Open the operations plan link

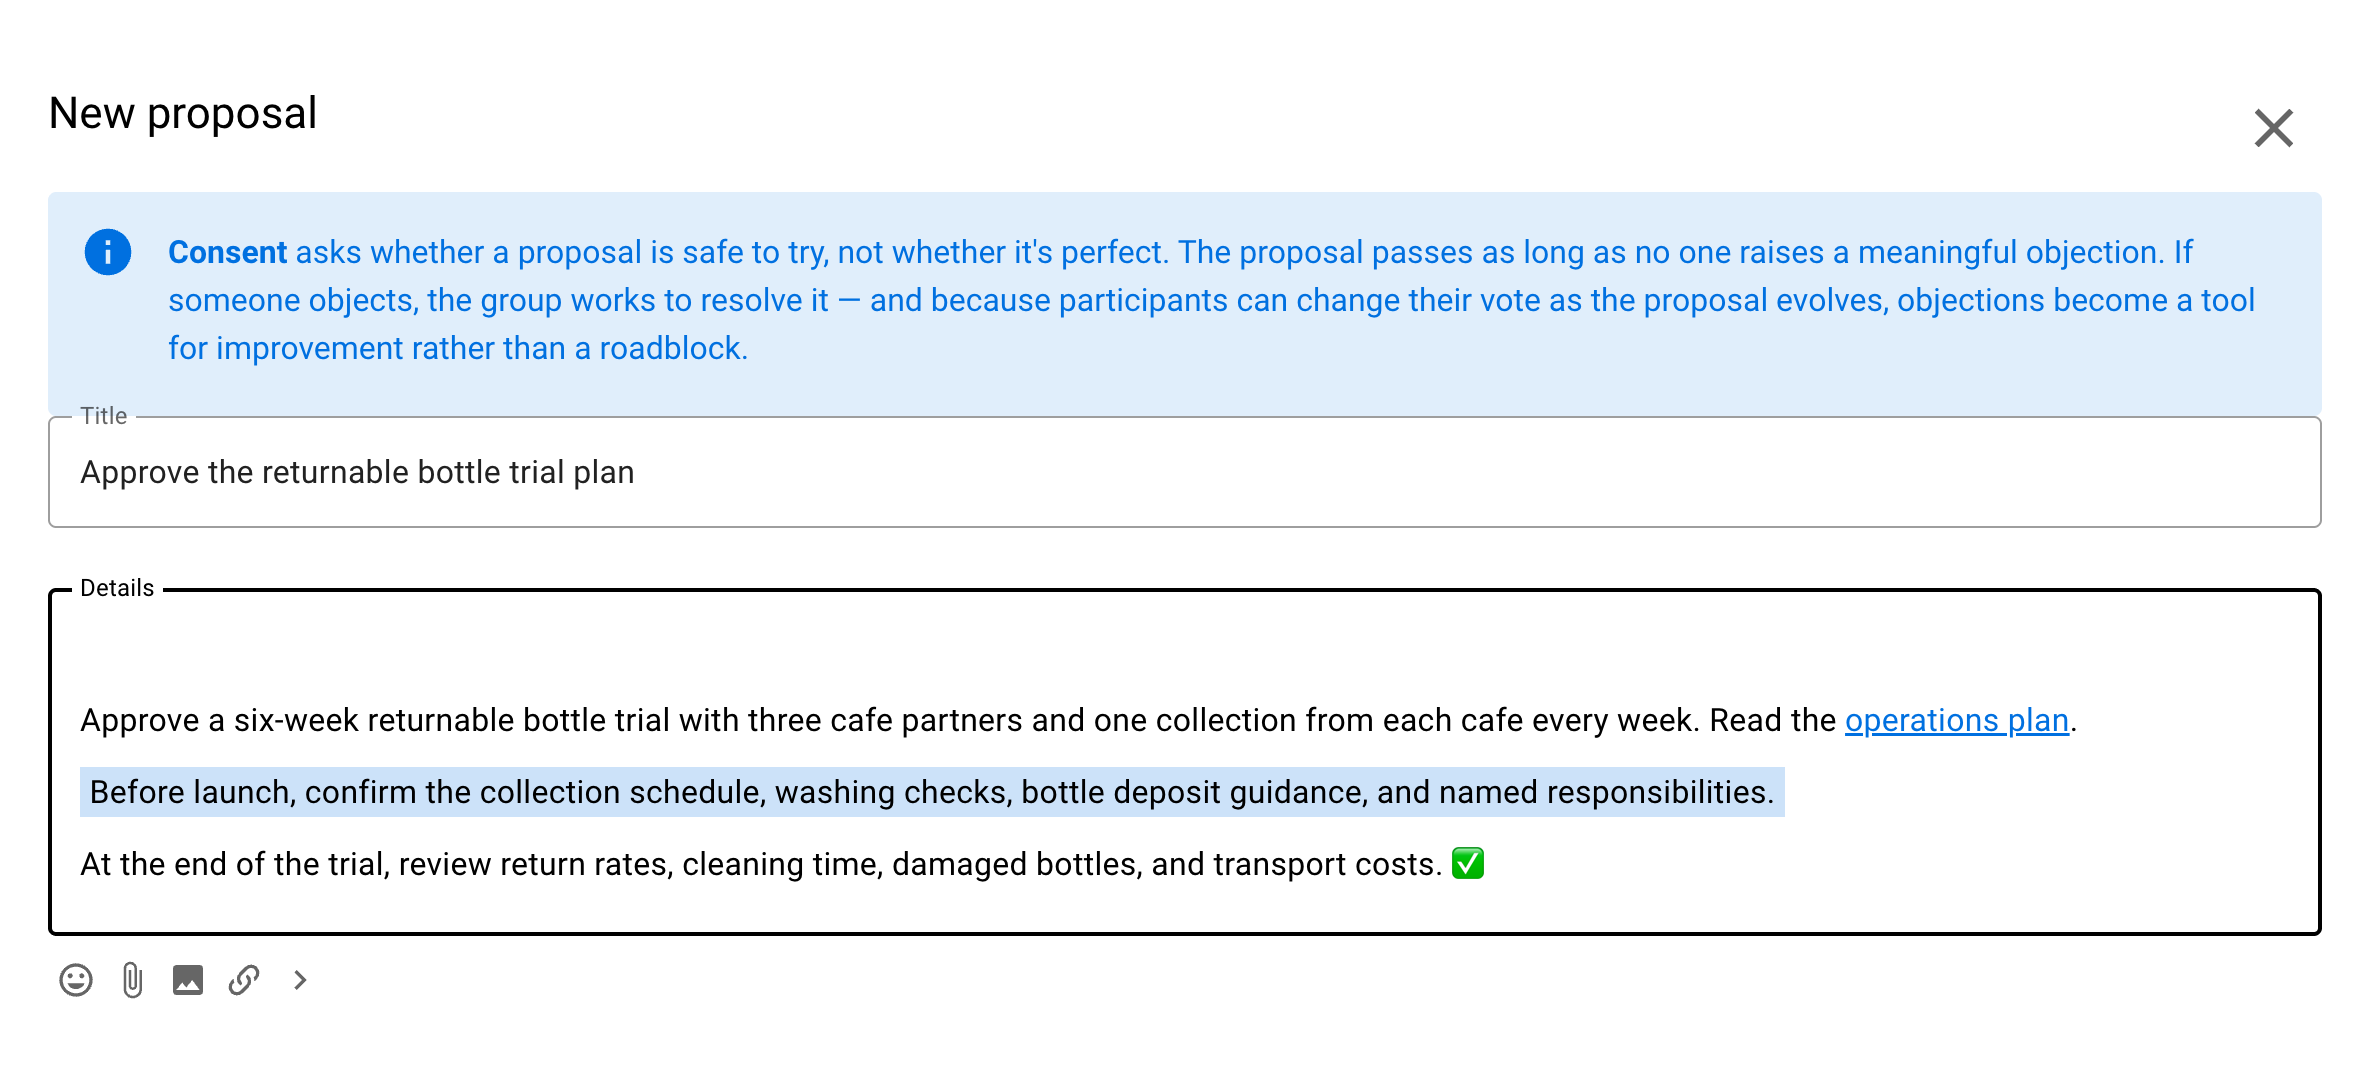[1956, 720]
